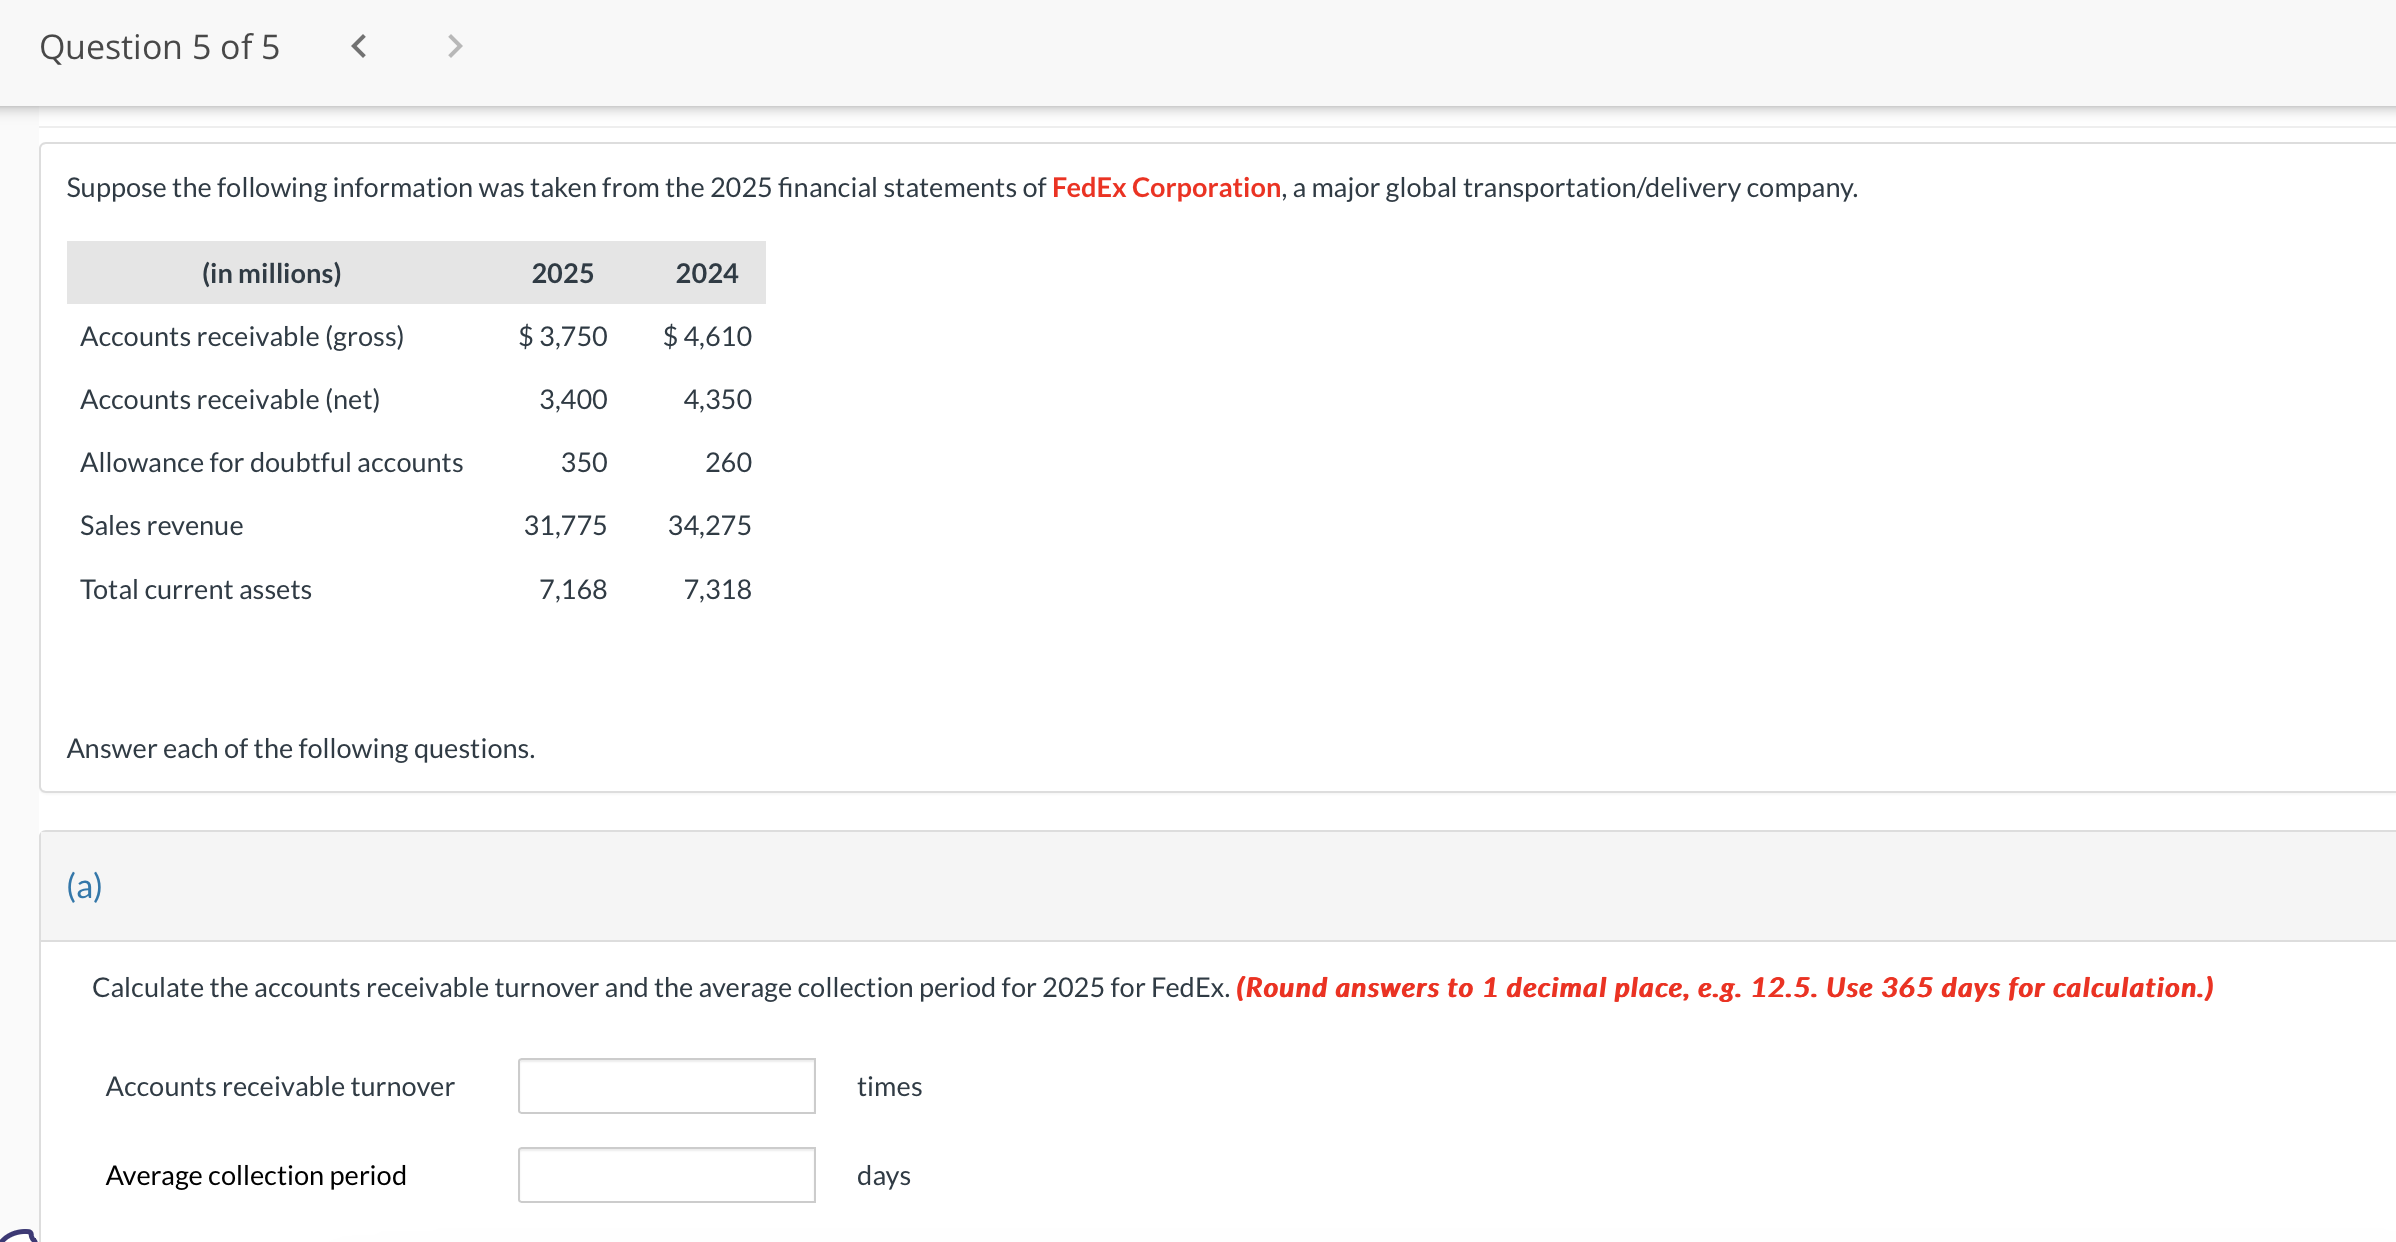Focus the Average collection period input box

[x=666, y=1175]
